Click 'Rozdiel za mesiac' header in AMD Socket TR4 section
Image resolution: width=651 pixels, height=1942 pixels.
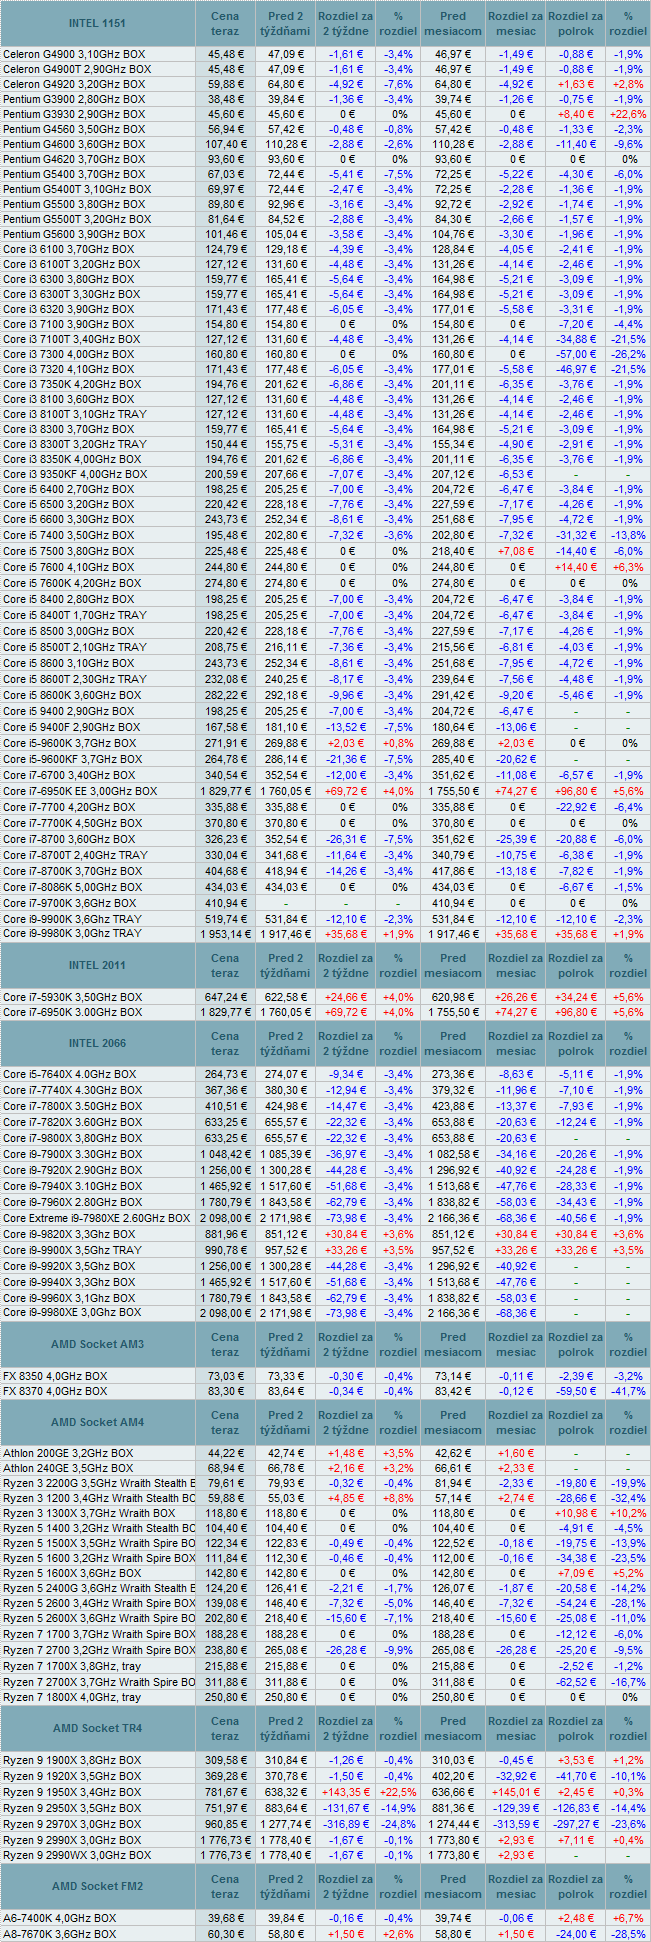click(x=516, y=1729)
